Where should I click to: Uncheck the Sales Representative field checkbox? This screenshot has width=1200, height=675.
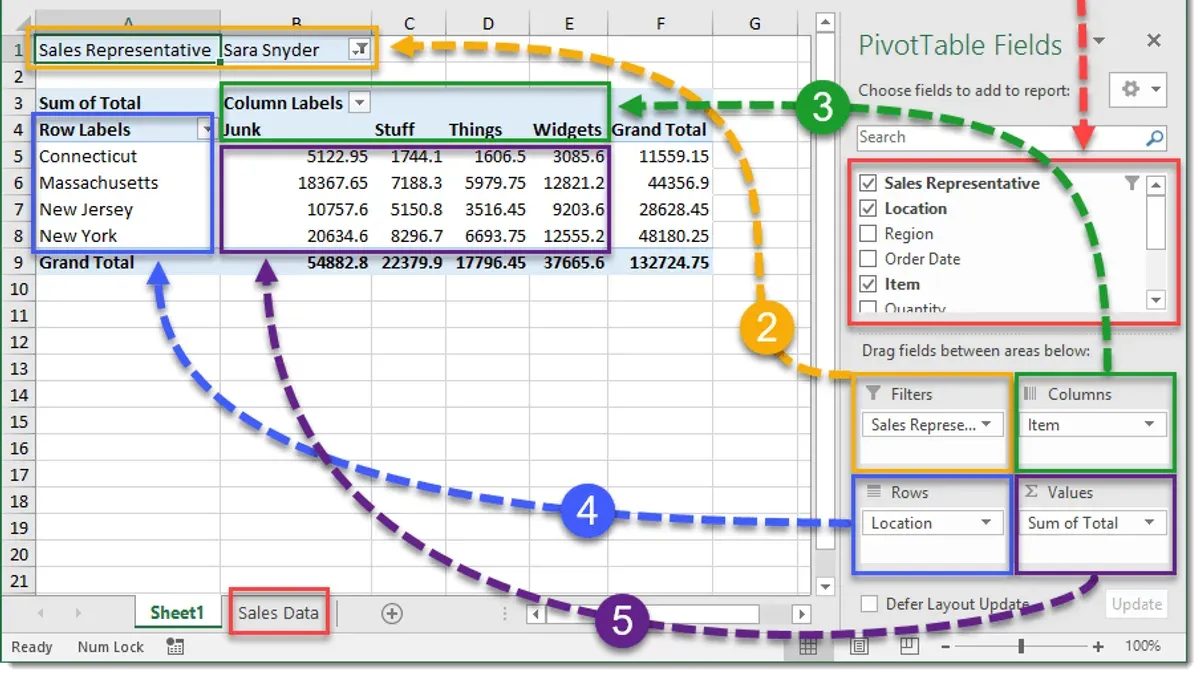click(868, 183)
